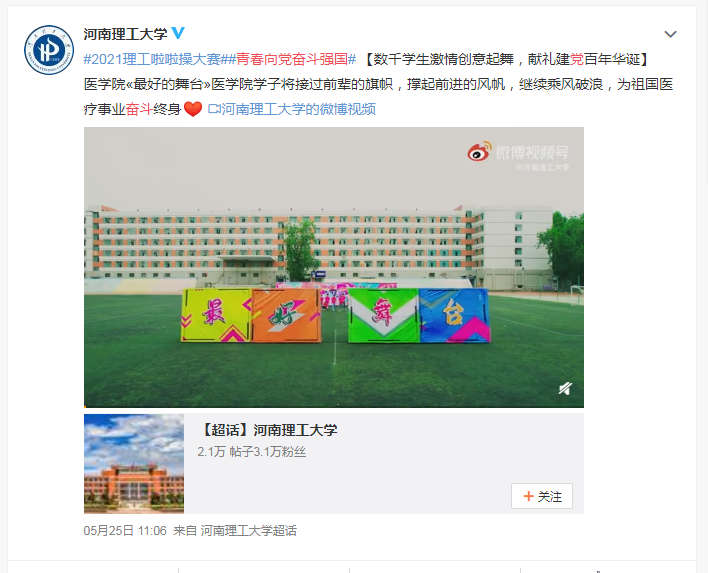Viewport: 708px width, 573px height.
Task: Open source link 河南理工大学超话
Action: 249,531
